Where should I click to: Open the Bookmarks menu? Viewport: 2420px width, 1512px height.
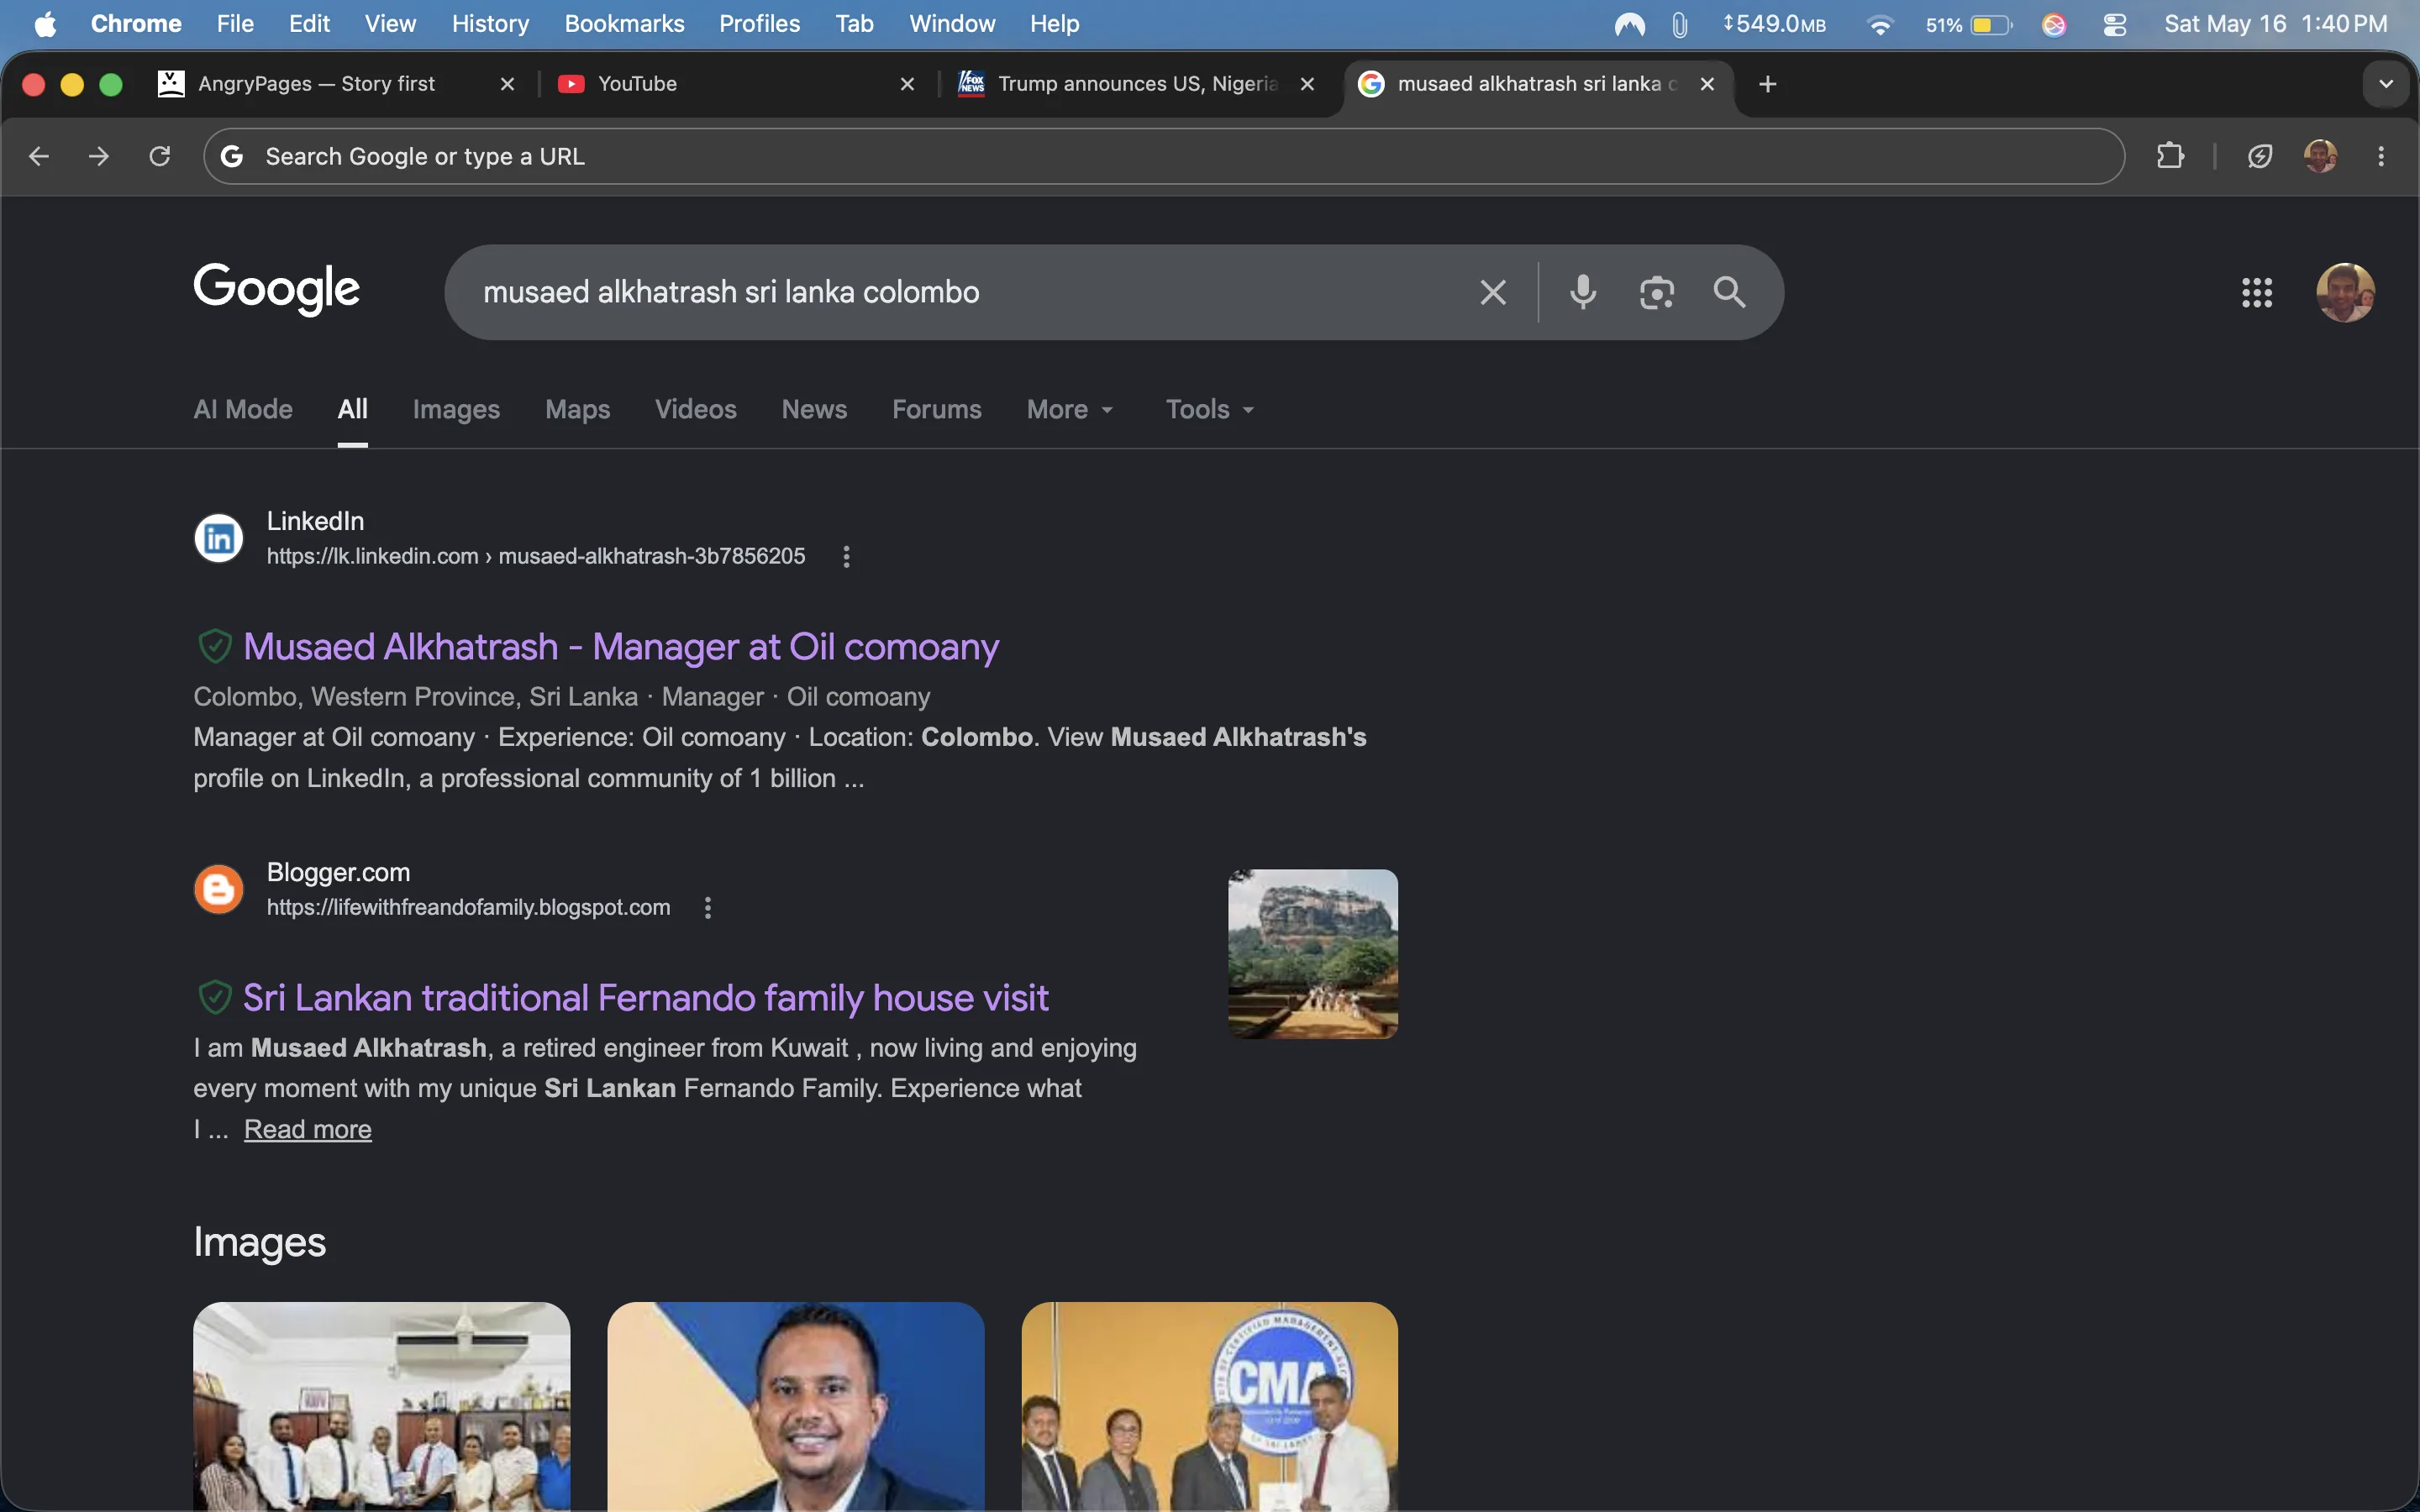[x=624, y=24]
